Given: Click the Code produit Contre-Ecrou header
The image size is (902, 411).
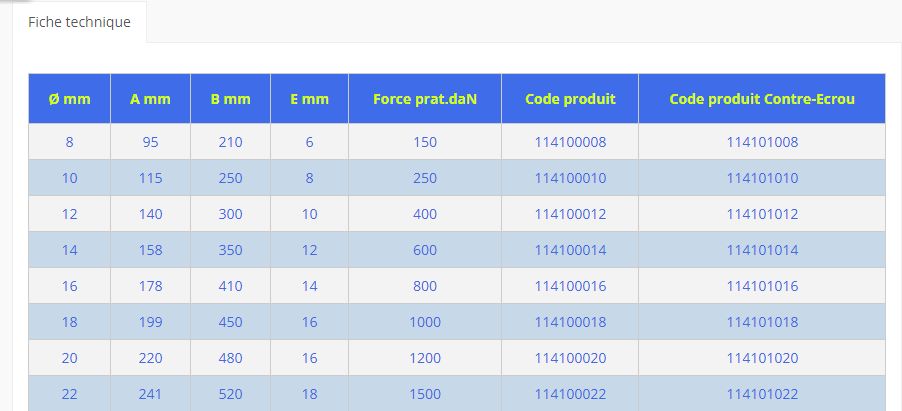Looking at the screenshot, I should (x=762, y=99).
